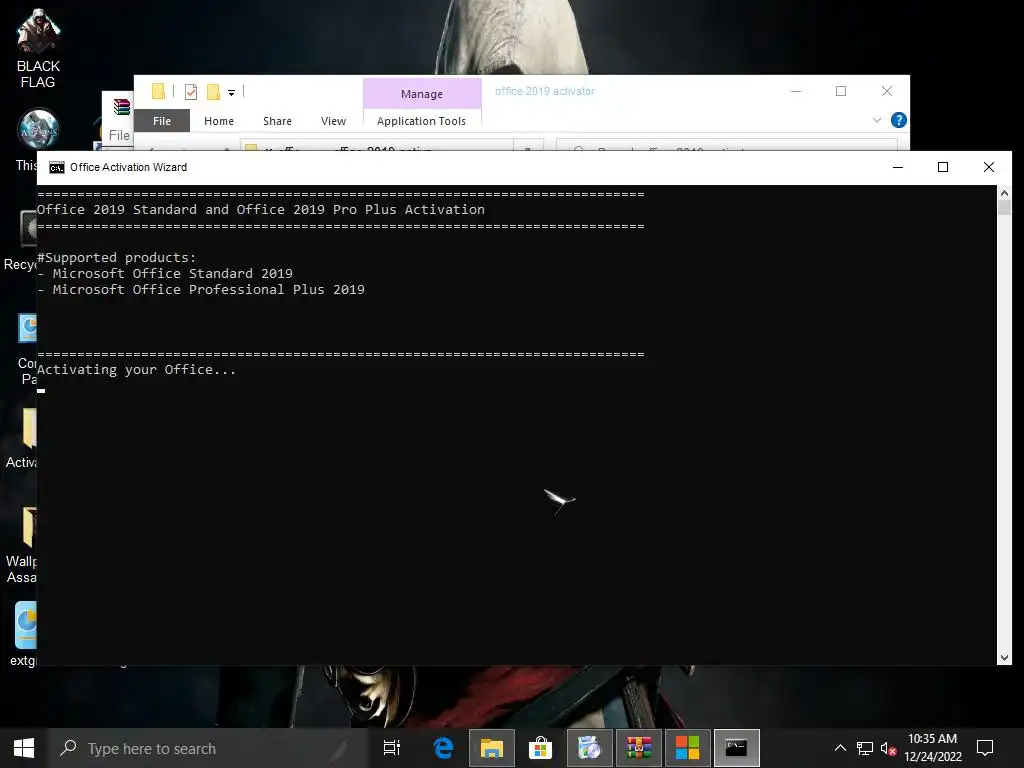
Task: Open the Customize Quick Access Toolbar dropdown
Action: click(231, 93)
